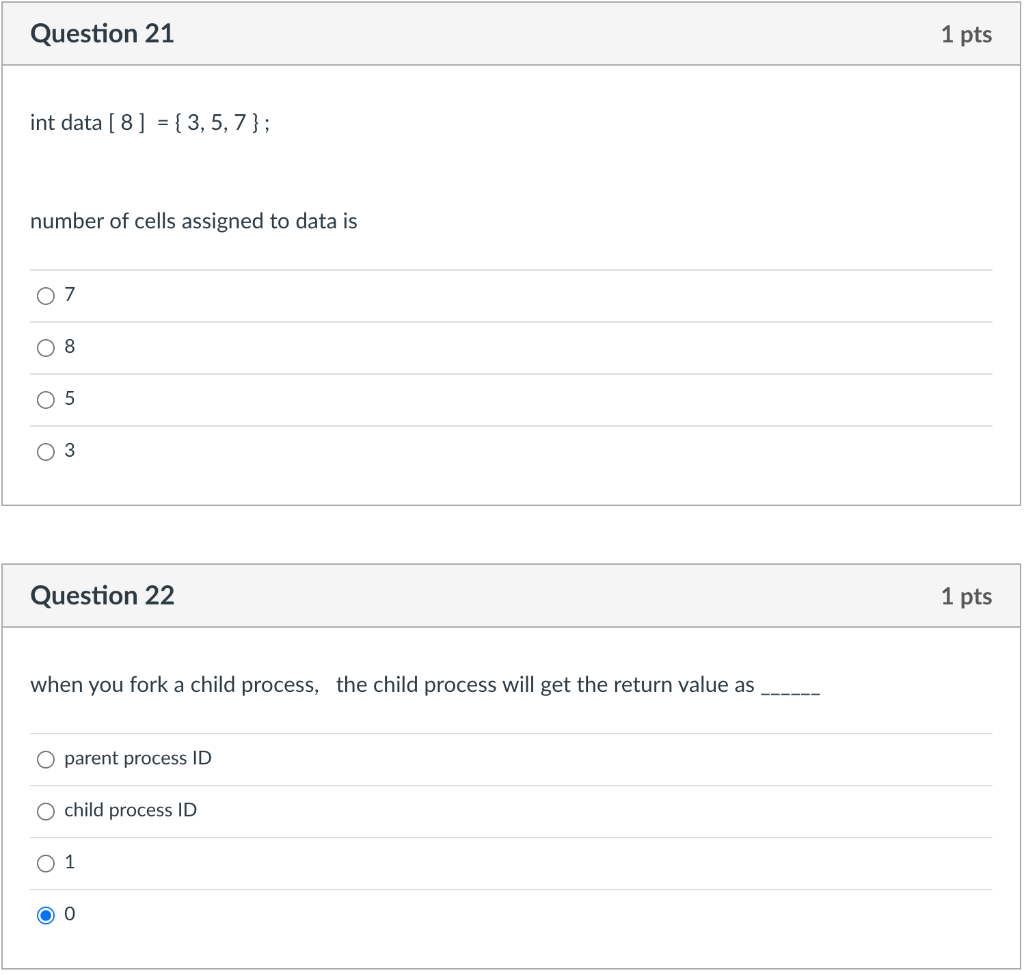This screenshot has height=975, width=1024.
Task: Click the 'parent process ID' label text
Action: [x=138, y=759]
